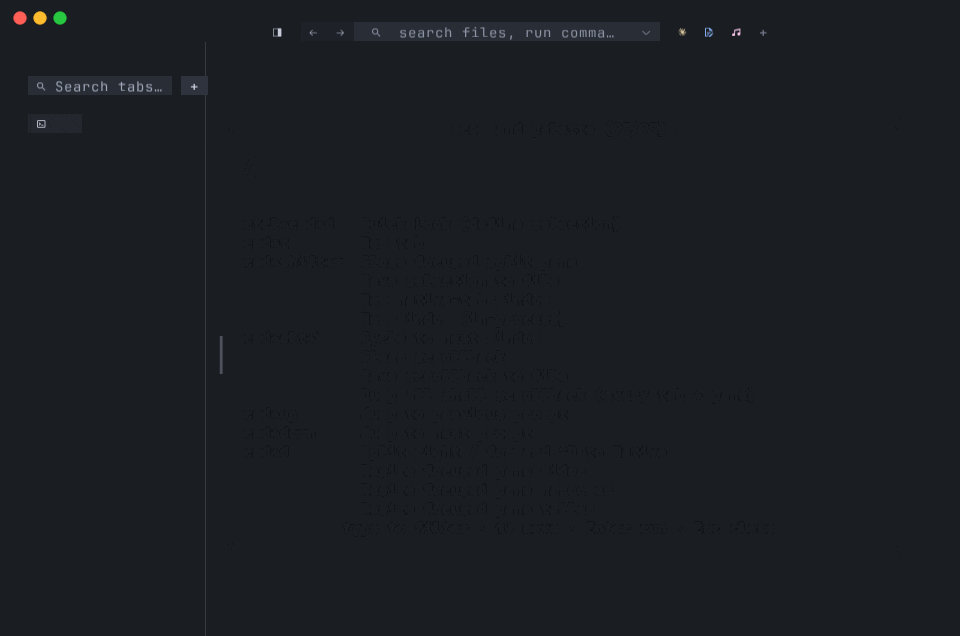Screen dimensions: 960x636
Task: Open the blue file-play icon
Action: point(709,32)
